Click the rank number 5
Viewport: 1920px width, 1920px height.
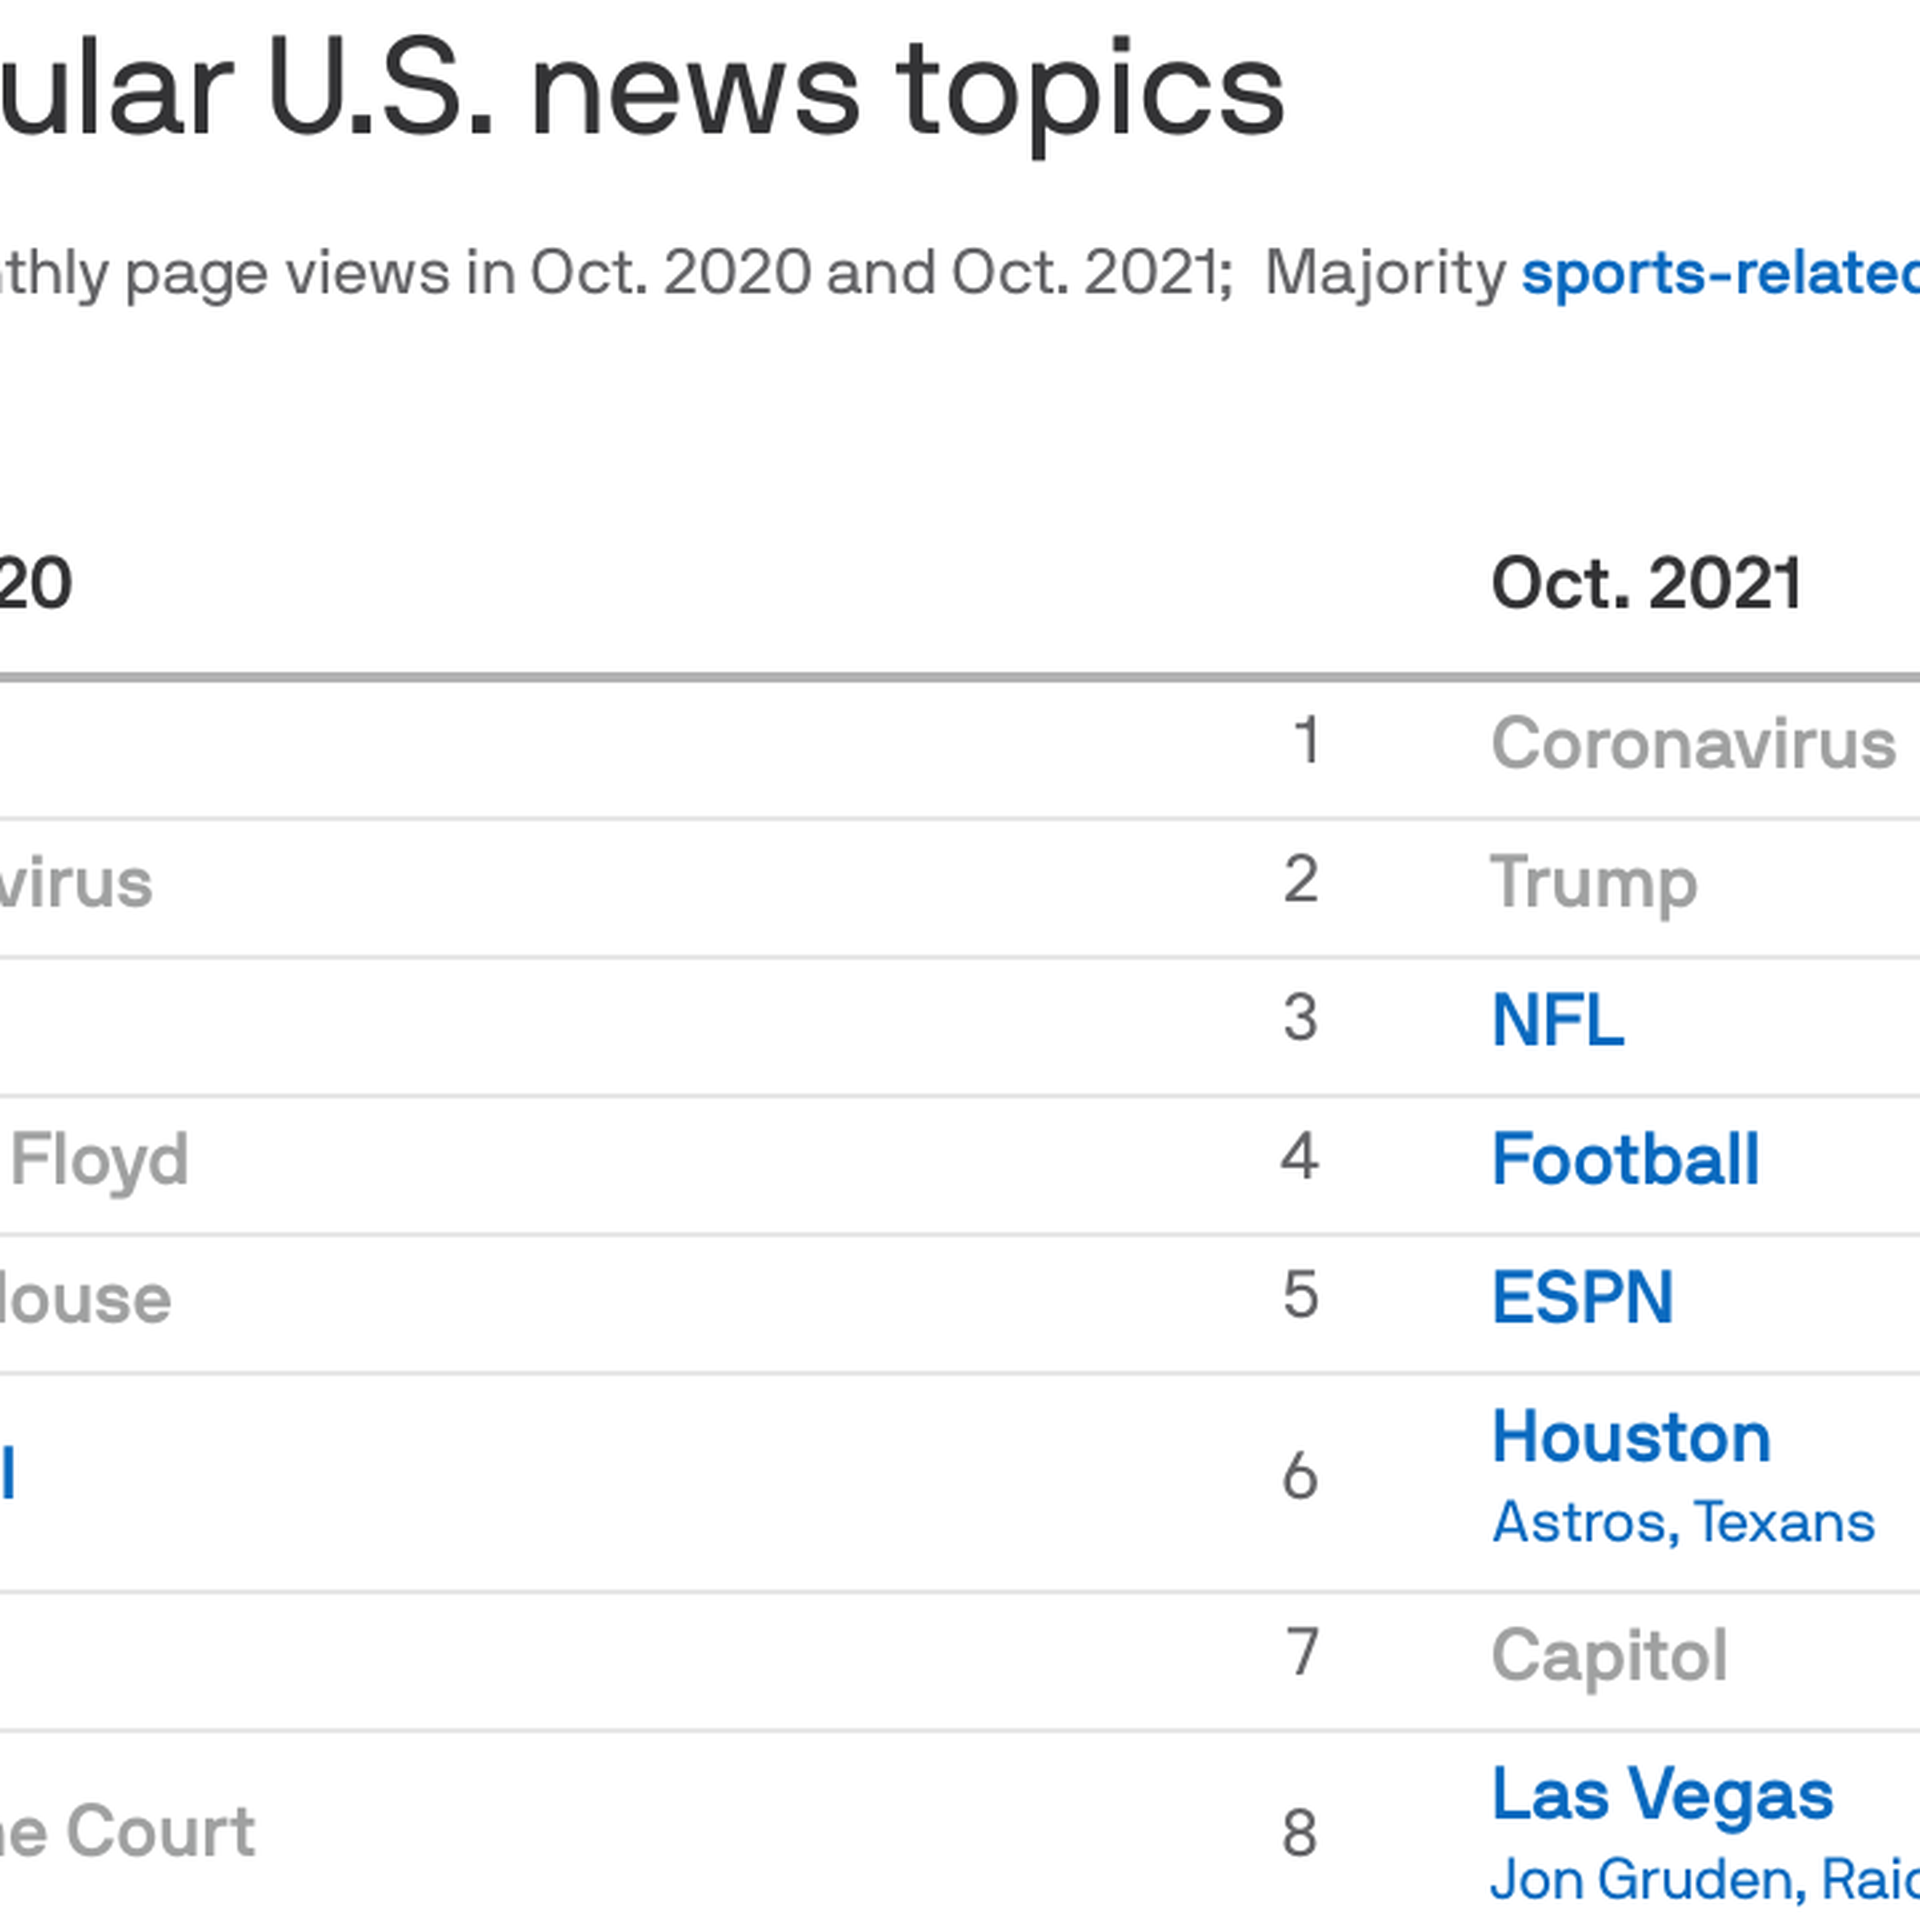[x=1301, y=1295]
